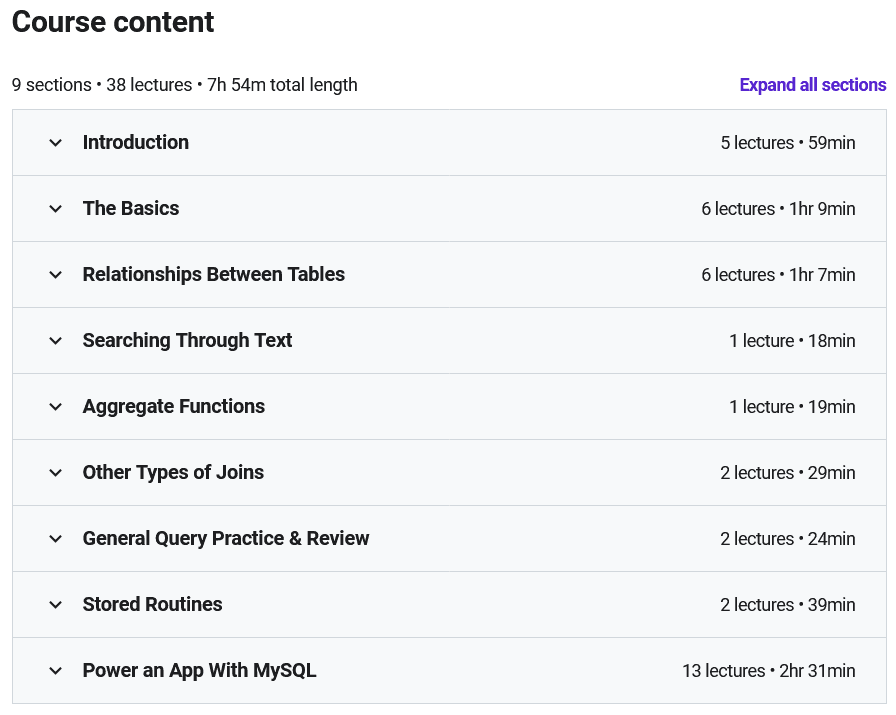
Task: Click the chevron beside Stored Routines
Action: [56, 605]
